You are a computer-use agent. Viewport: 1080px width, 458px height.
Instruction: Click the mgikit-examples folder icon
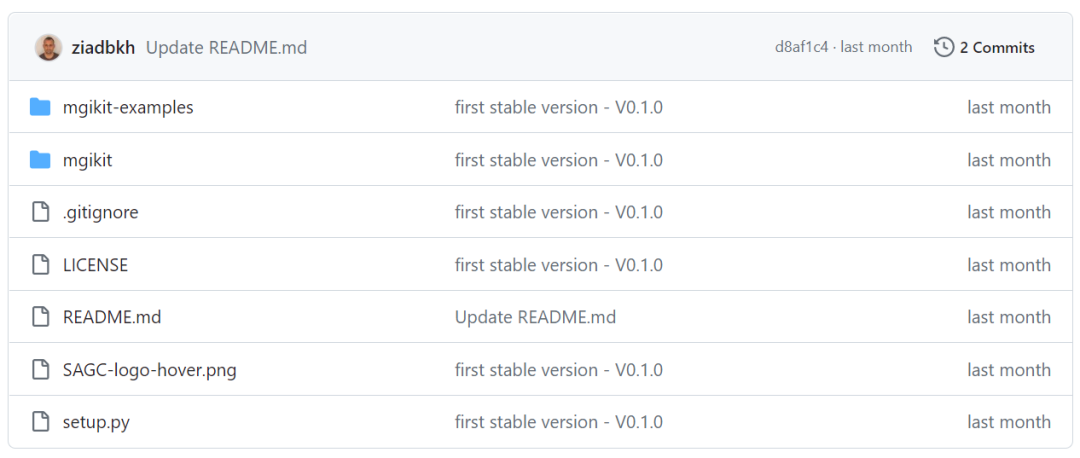[x=40, y=107]
